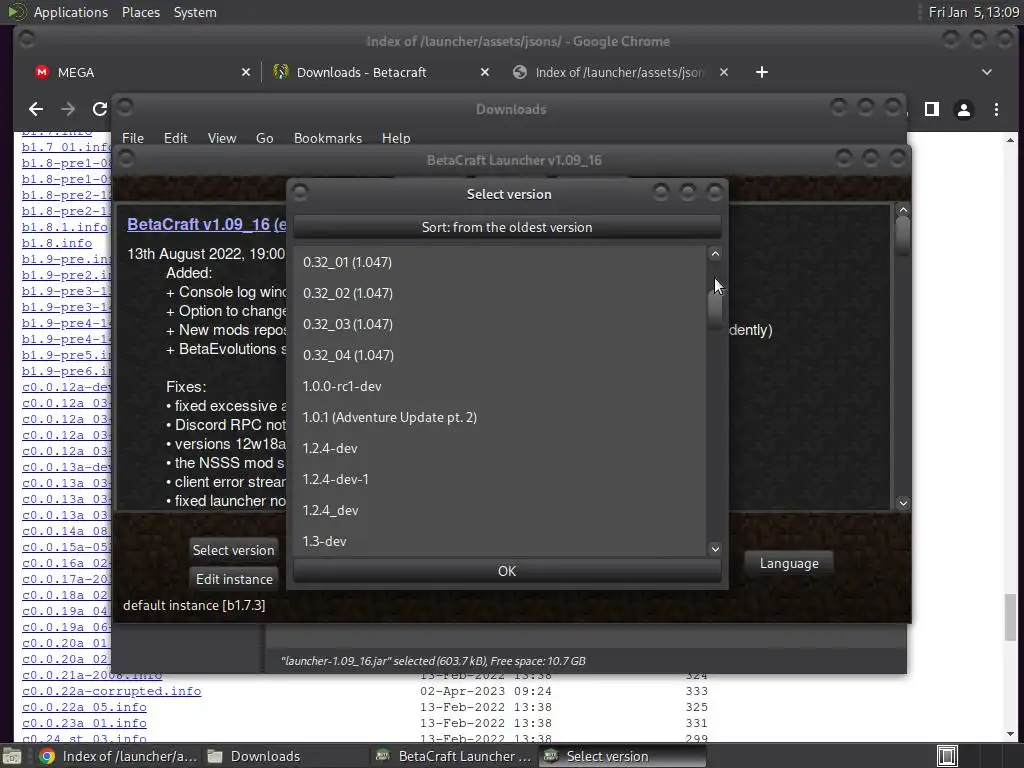Image resolution: width=1024 pixels, height=768 pixels.
Task: Open BetaCraft v1.09_16 changelog link
Action: [x=206, y=225]
